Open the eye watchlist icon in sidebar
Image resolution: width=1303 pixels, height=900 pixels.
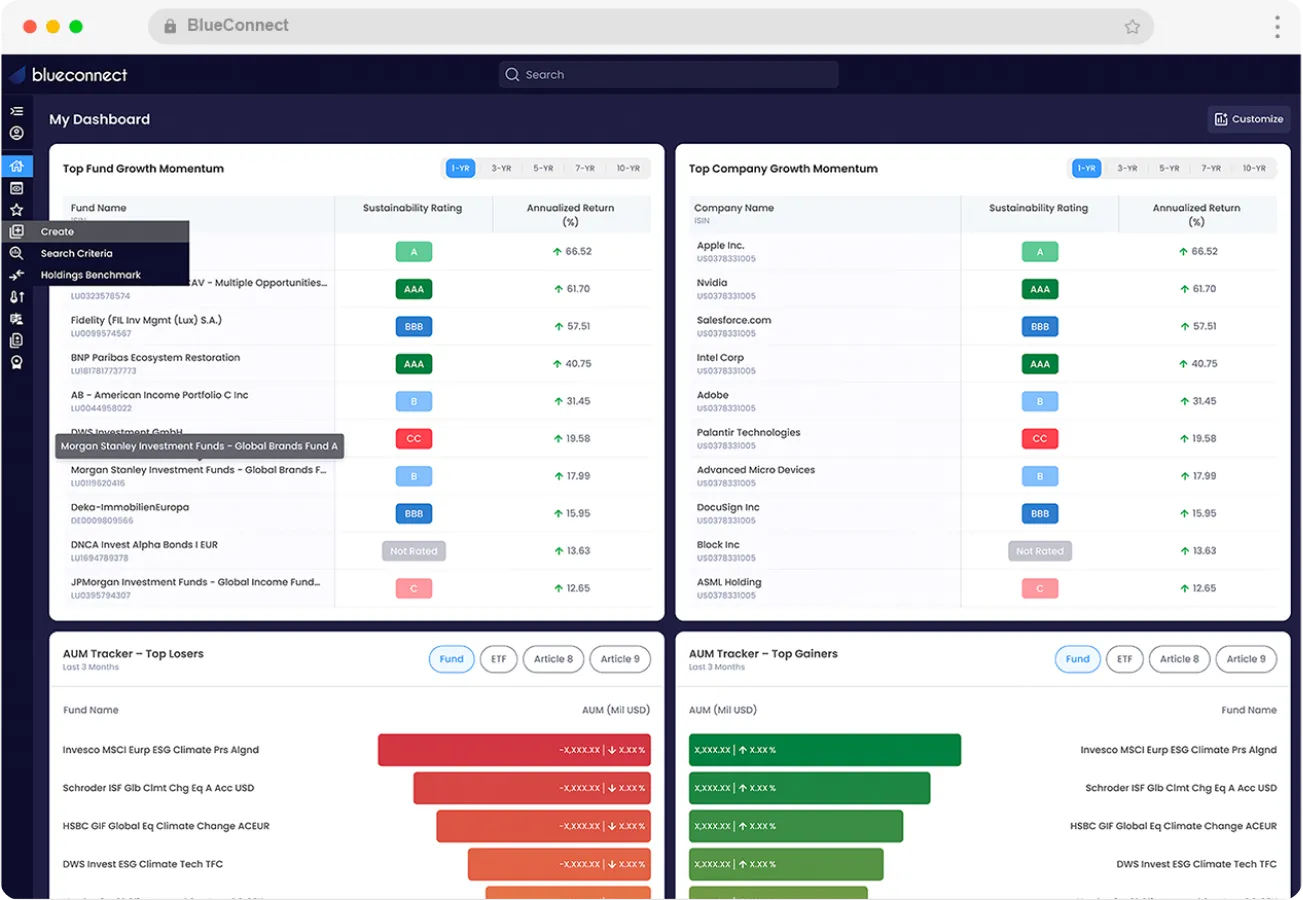tap(16, 188)
